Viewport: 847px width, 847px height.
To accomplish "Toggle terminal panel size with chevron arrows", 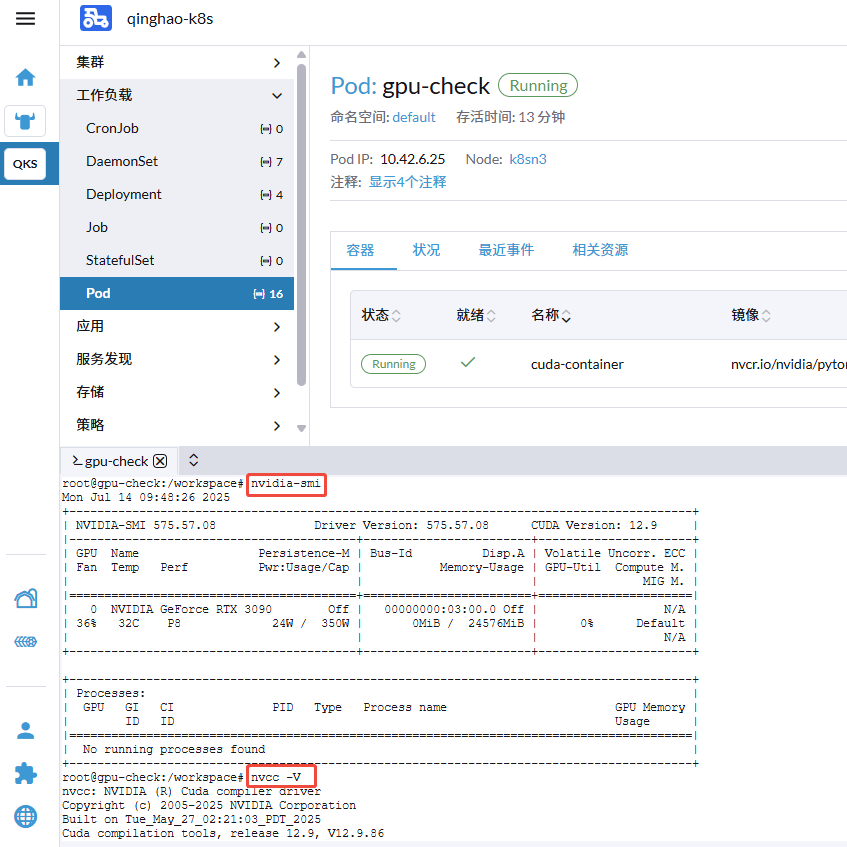I will pos(194,460).
